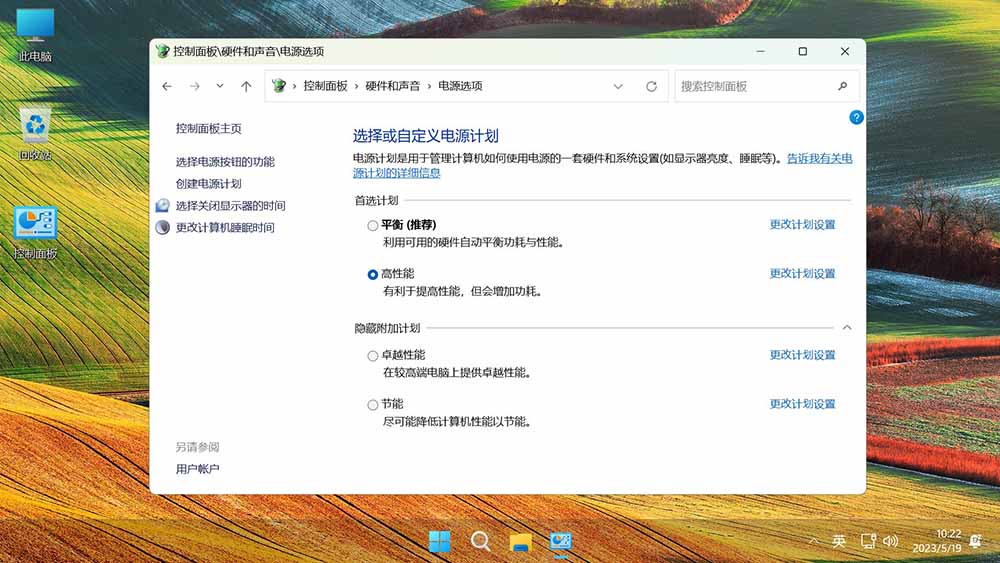Open network status in system tray
The height and width of the screenshot is (563, 1000).
pyautogui.click(x=867, y=541)
